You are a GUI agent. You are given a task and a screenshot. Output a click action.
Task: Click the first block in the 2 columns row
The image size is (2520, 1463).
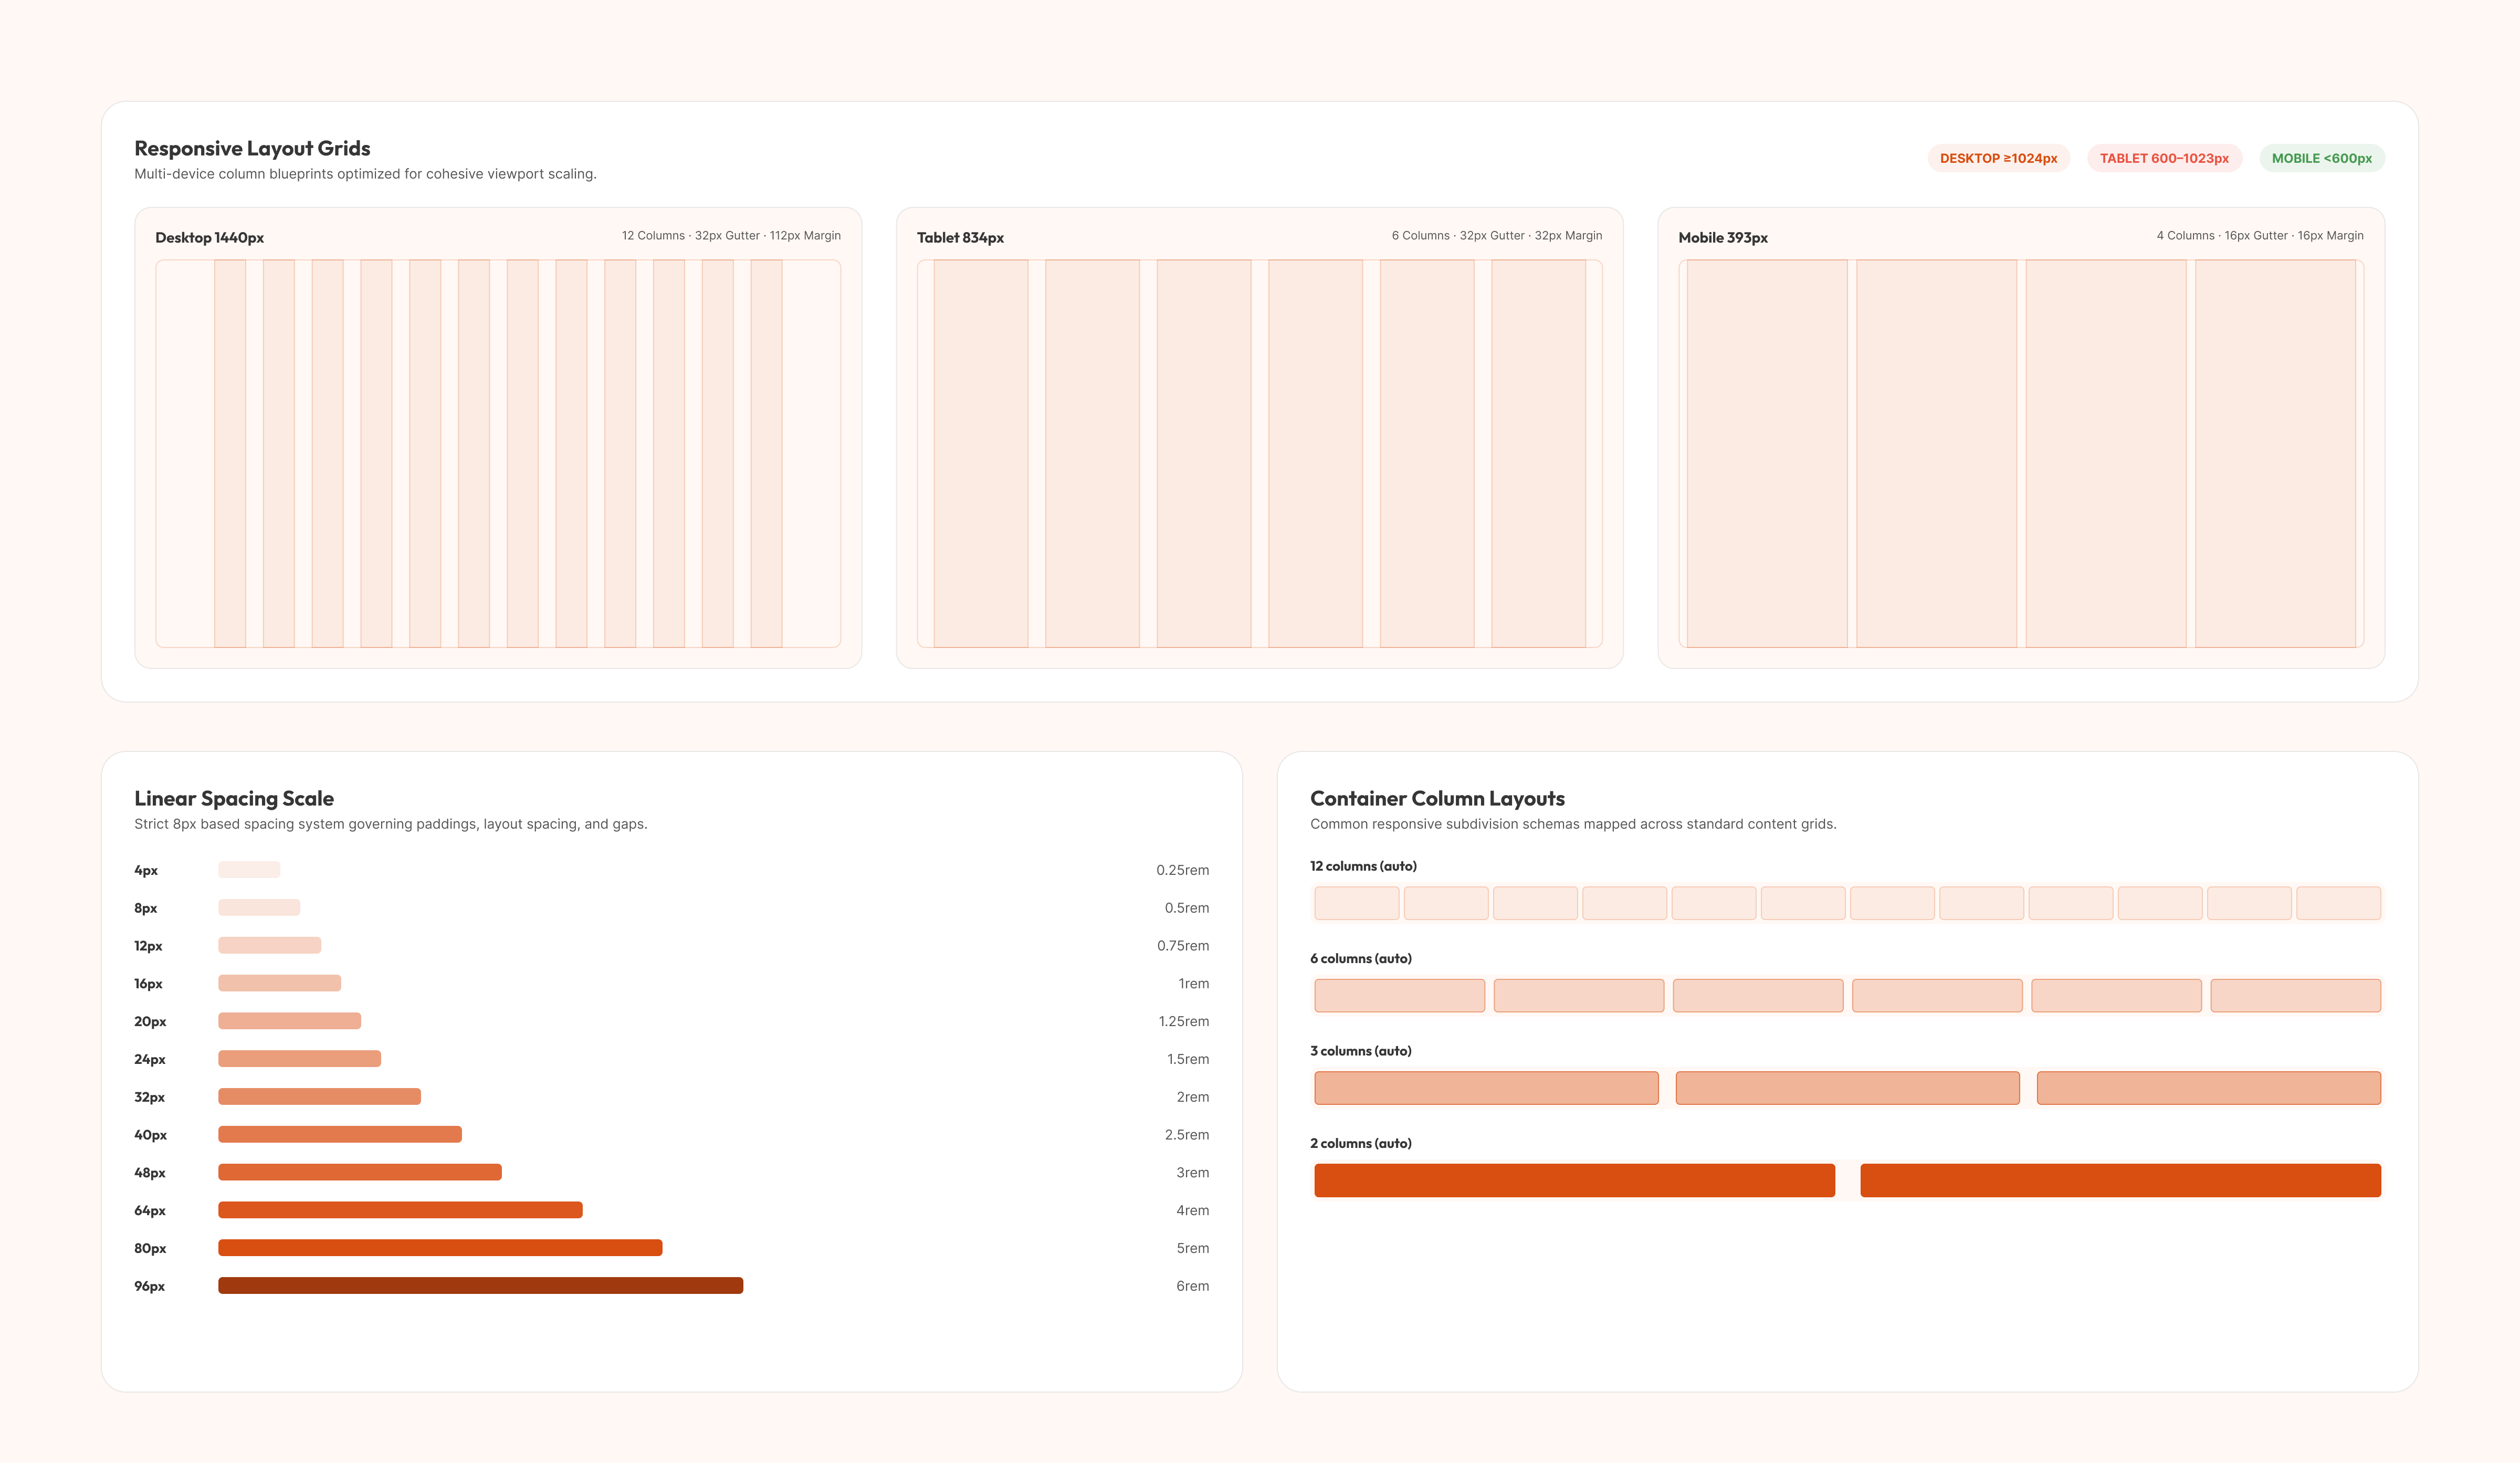[x=1574, y=1180]
